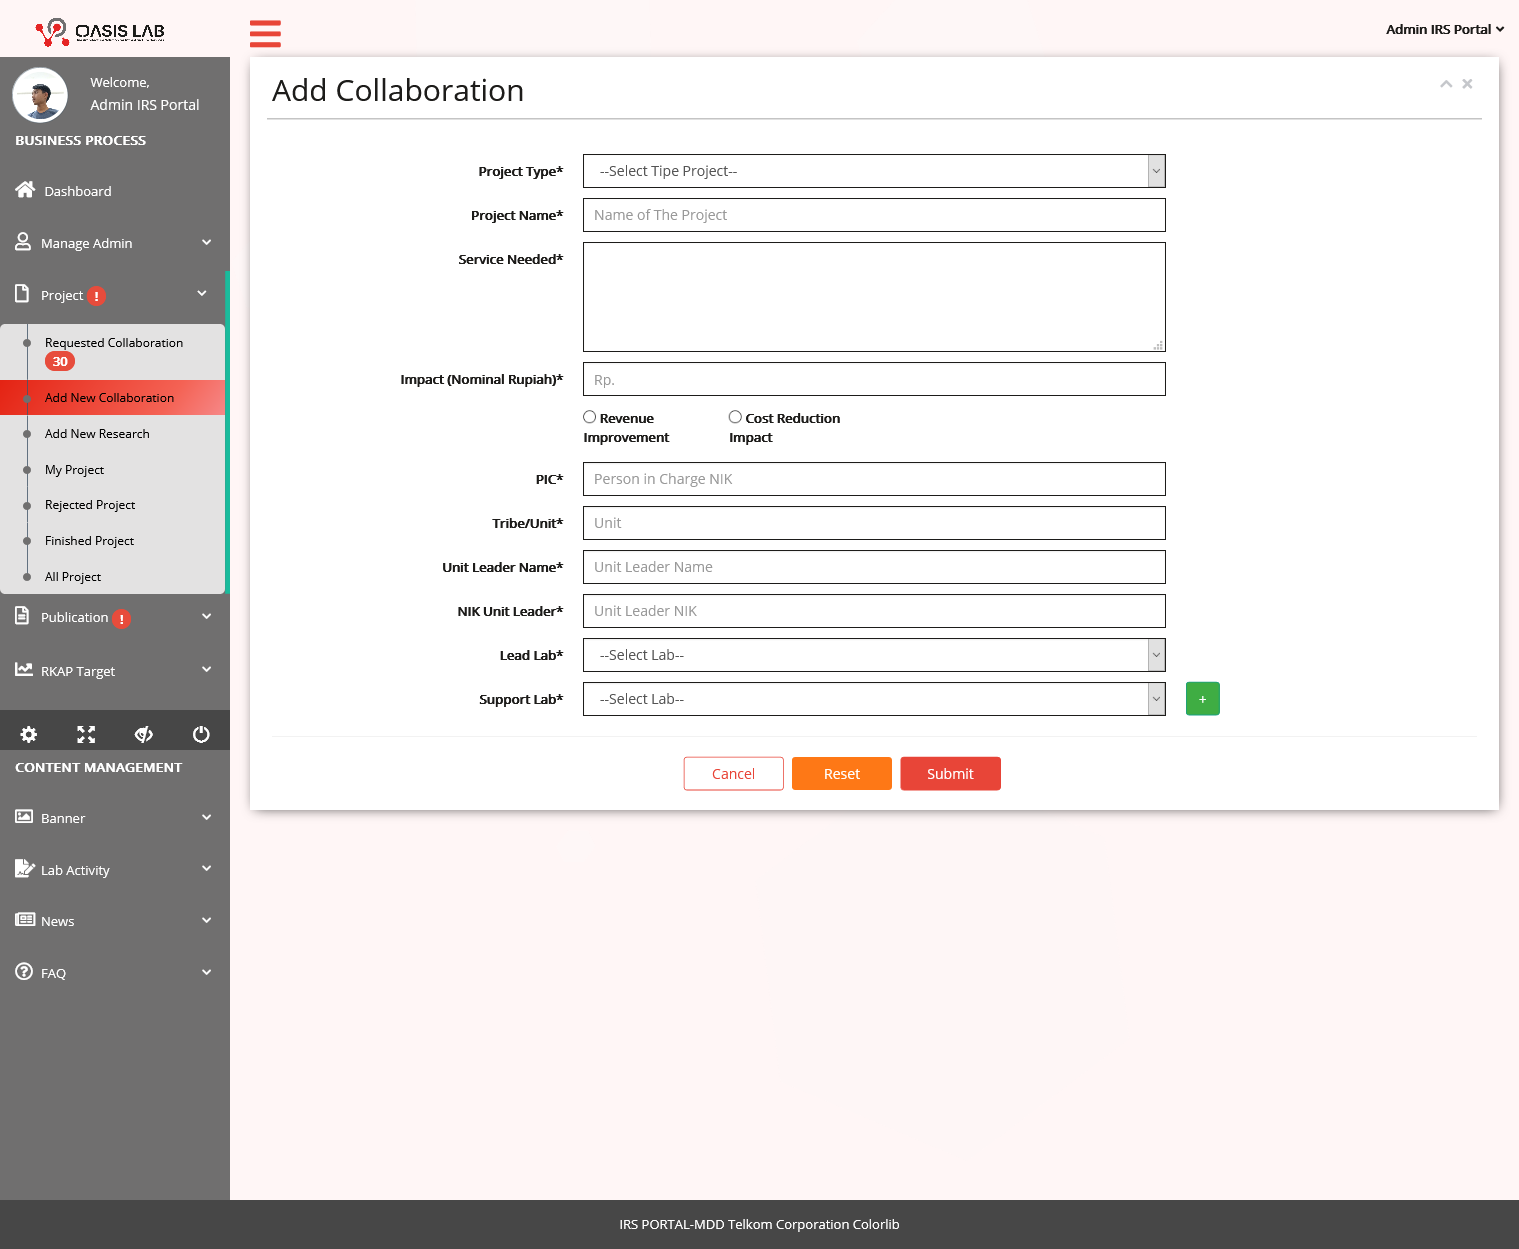
Task: Add another Support Lab with plus button
Action: tap(1202, 699)
